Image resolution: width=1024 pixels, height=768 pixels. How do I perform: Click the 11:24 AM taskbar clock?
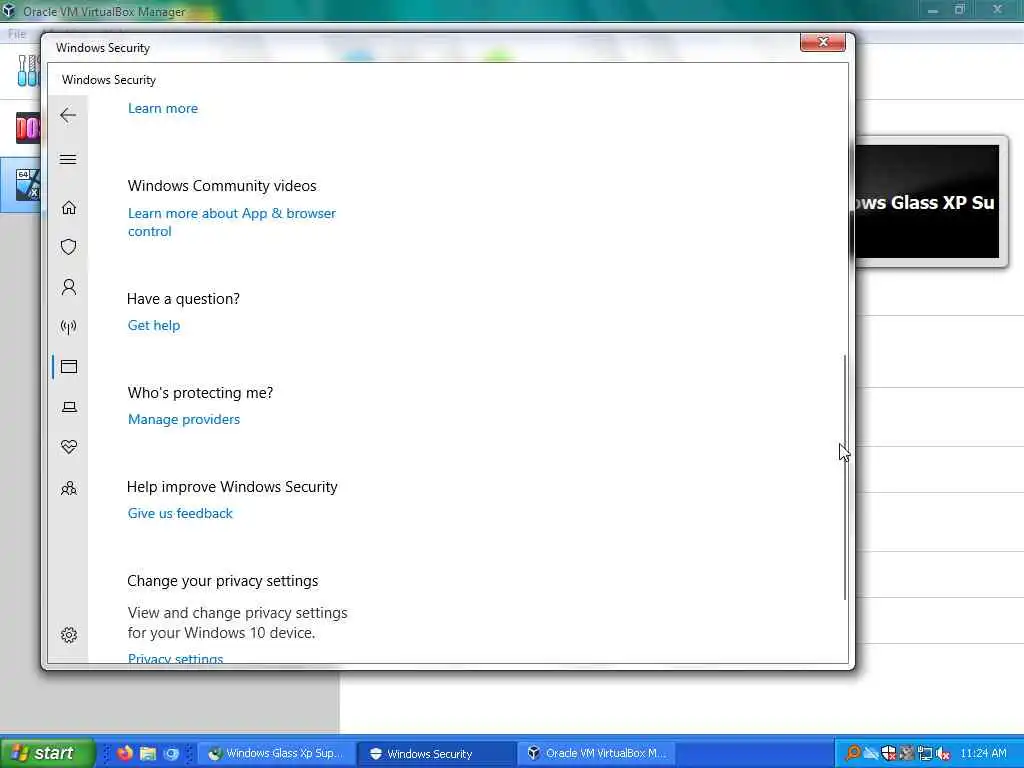[984, 753]
